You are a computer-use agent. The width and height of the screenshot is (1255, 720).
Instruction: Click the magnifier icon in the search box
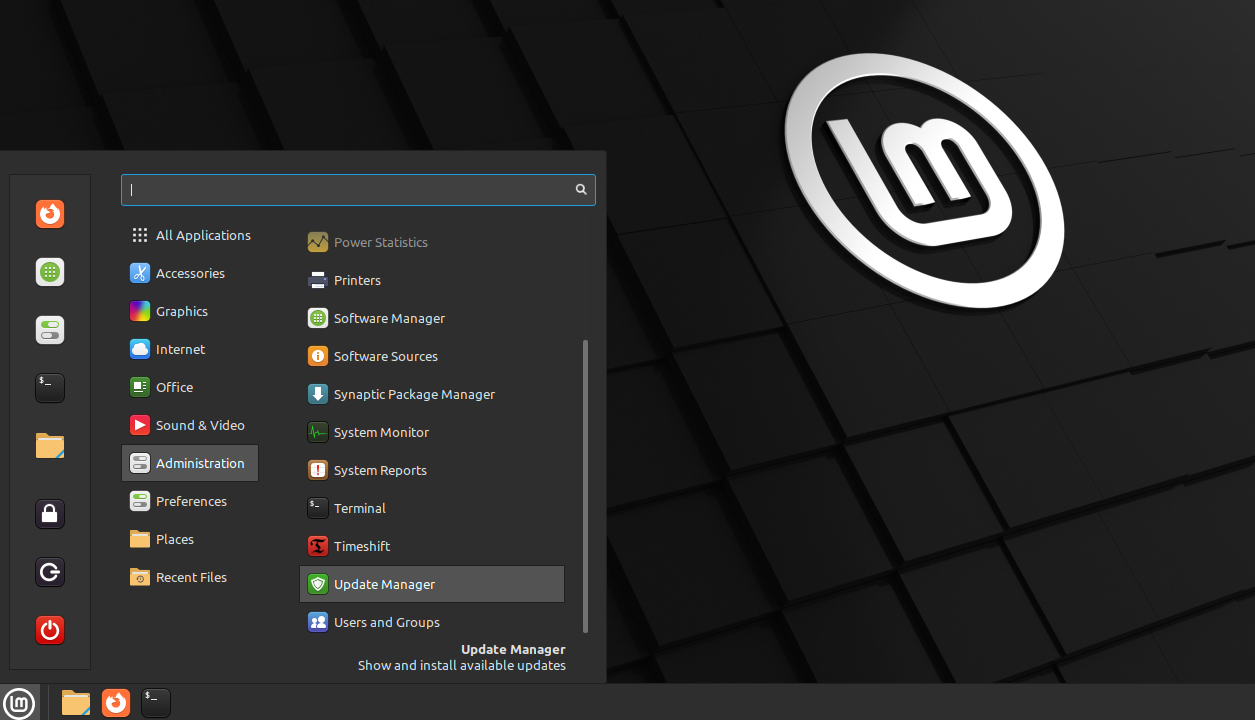pos(581,190)
